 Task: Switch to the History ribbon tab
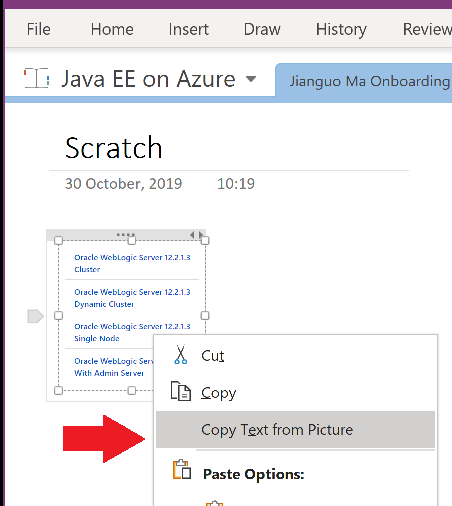(341, 30)
